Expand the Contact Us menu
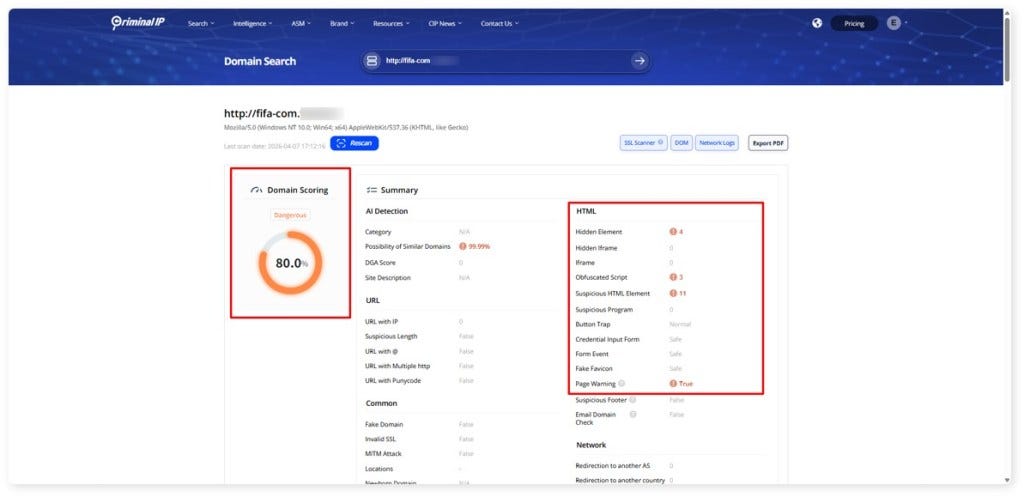Viewport: 1024px width, 497px height. pos(500,24)
